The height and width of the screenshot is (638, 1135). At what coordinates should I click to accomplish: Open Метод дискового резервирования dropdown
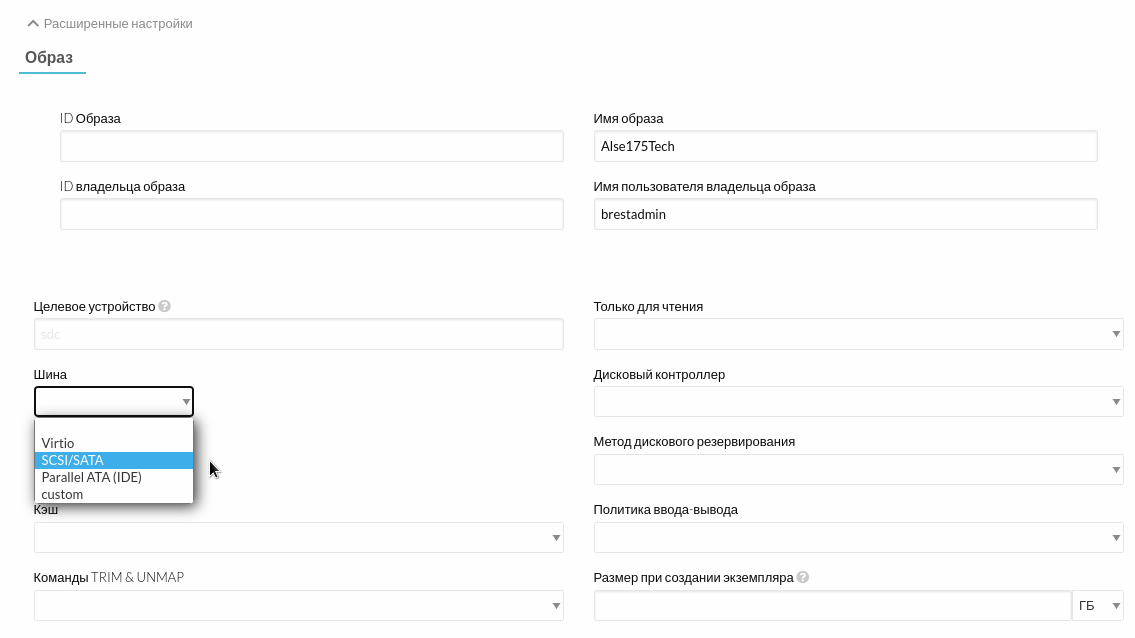point(858,469)
